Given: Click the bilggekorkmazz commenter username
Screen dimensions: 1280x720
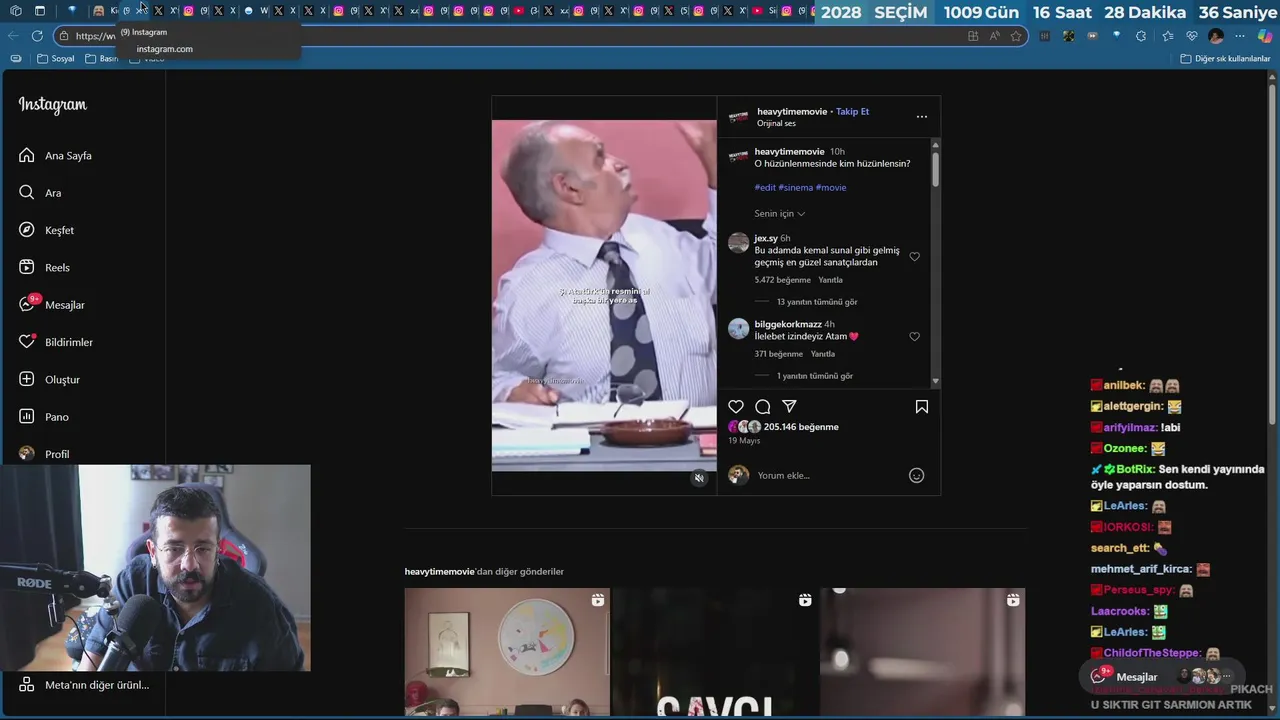Looking at the screenshot, I should 788,325.
